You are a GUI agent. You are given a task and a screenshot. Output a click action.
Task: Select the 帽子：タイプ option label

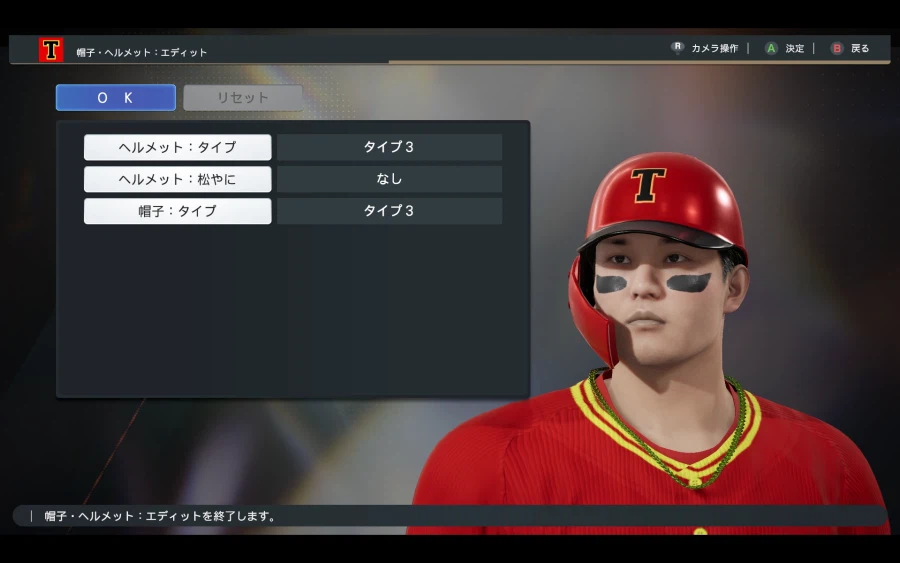[x=177, y=211]
